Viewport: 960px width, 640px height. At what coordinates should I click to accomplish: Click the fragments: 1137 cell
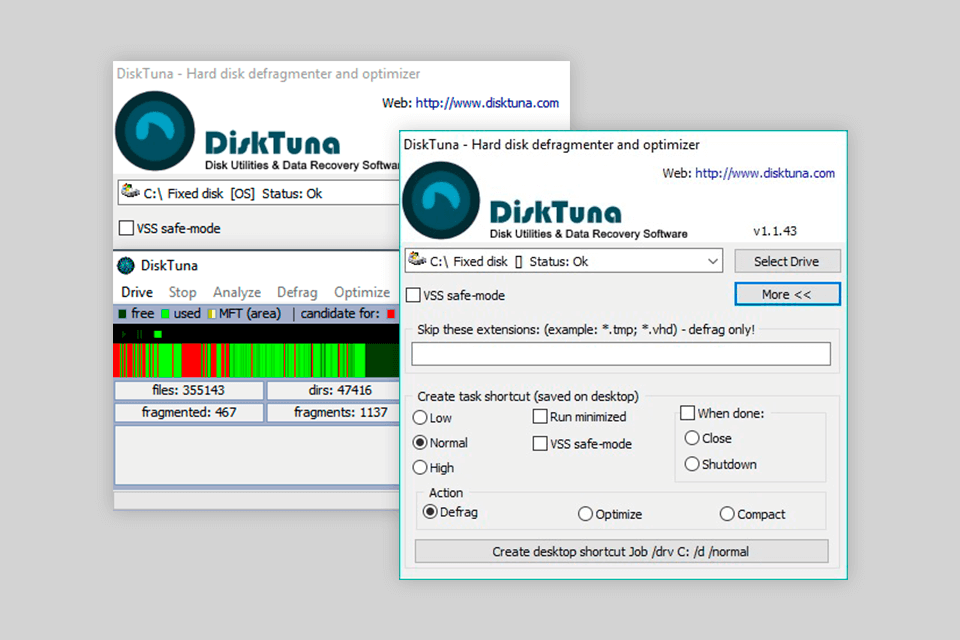[334, 412]
